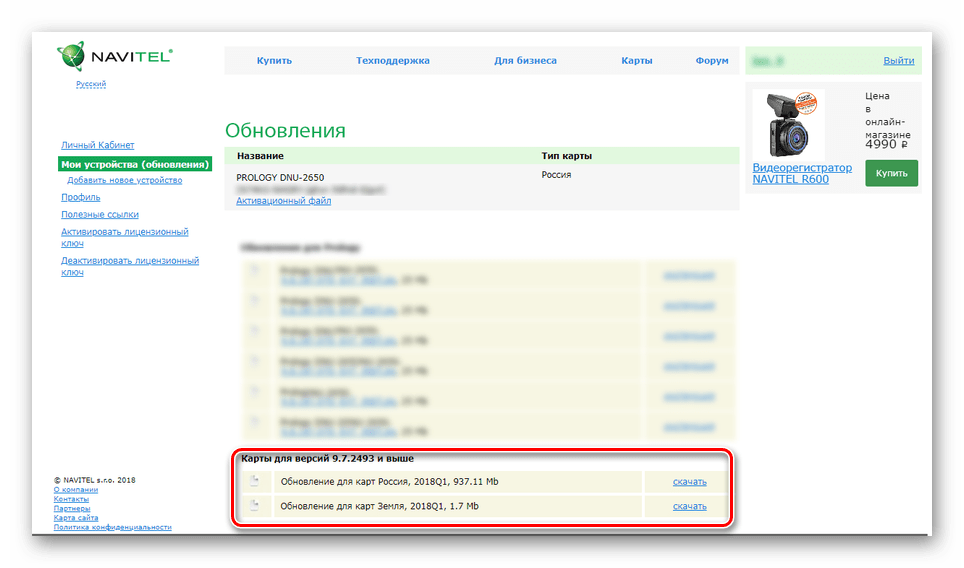Open Полезные ссылки in the sidebar
964x568 pixels.
click(100, 215)
